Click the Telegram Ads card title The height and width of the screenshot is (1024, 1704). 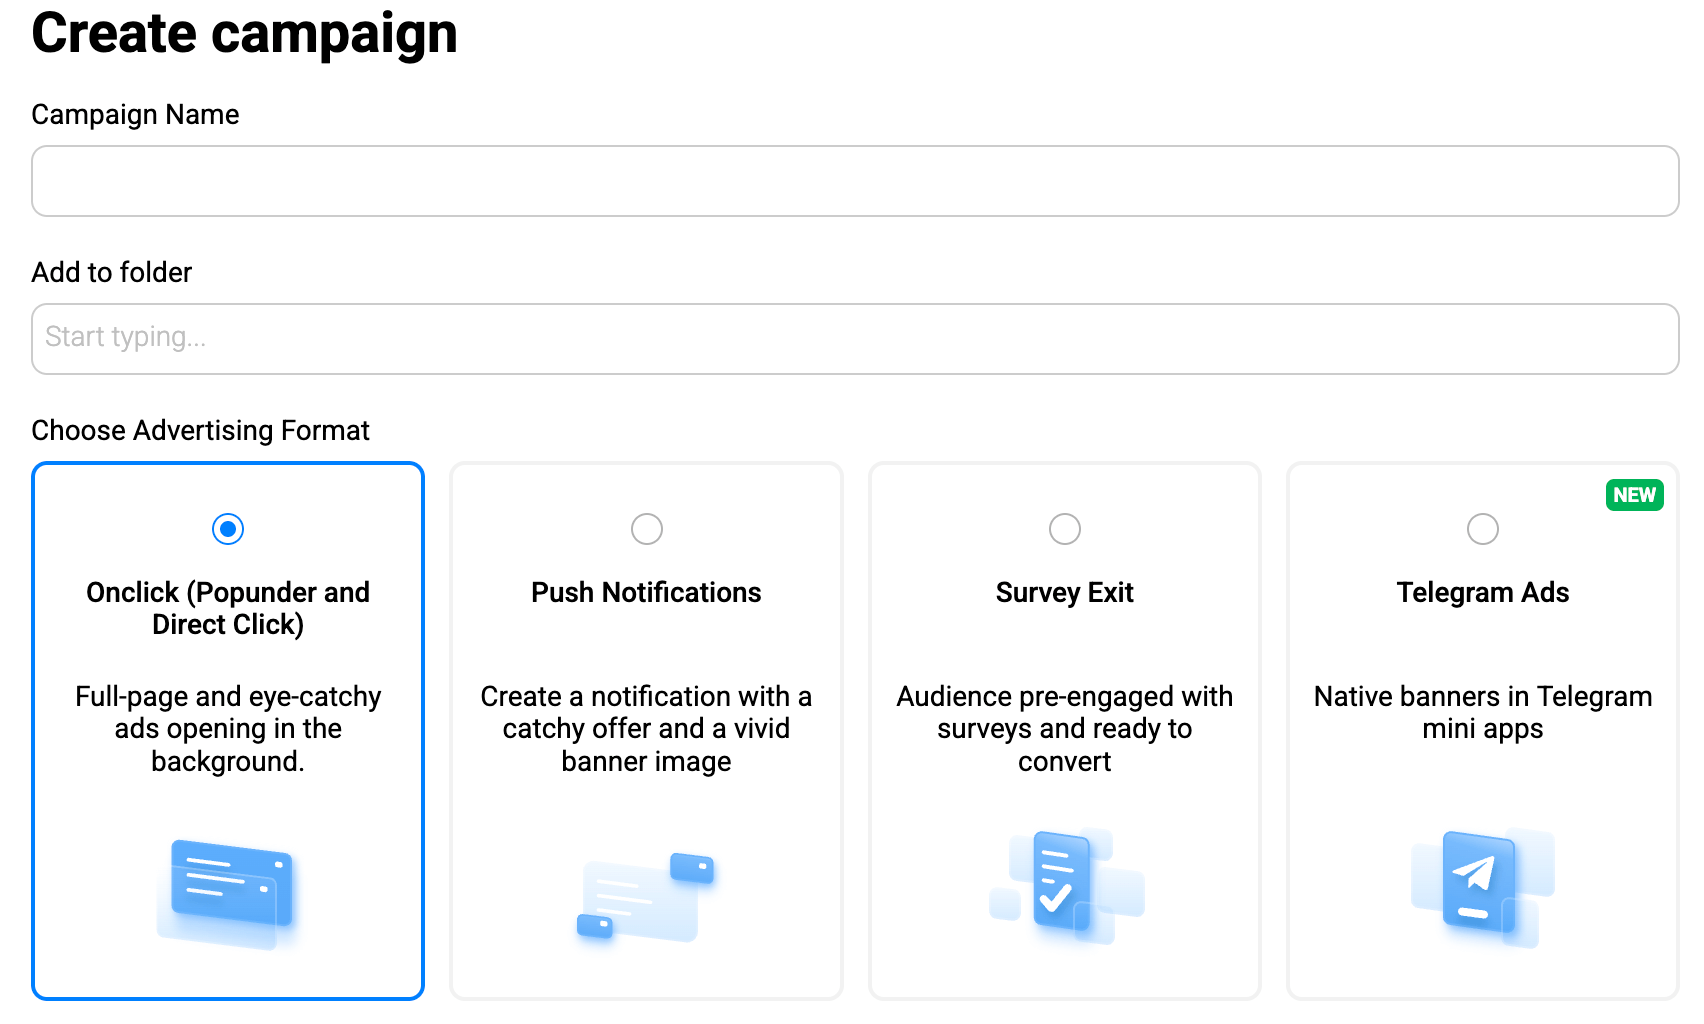[x=1482, y=593]
